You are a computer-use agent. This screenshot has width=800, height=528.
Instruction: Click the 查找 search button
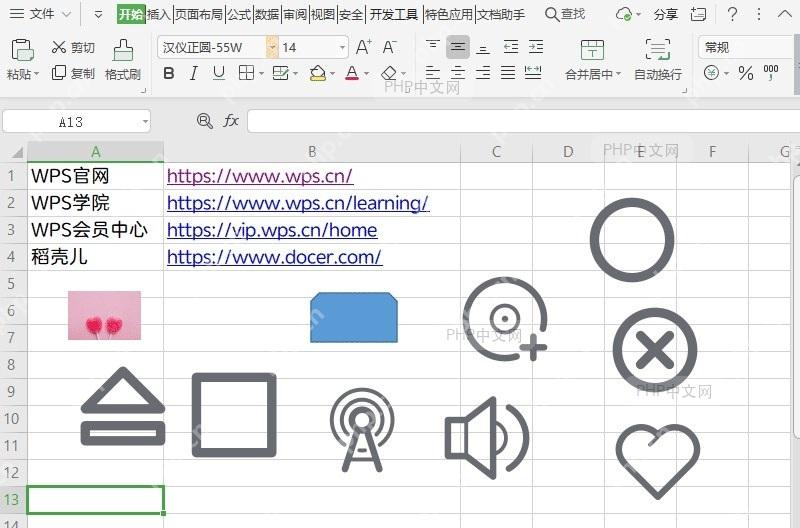565,14
